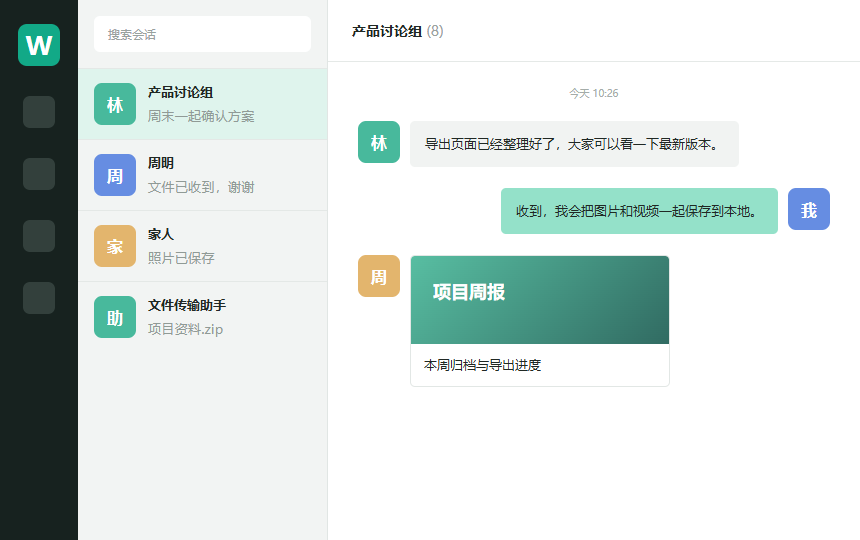Click the green 助 avatar in the conversation list

(x=115, y=317)
